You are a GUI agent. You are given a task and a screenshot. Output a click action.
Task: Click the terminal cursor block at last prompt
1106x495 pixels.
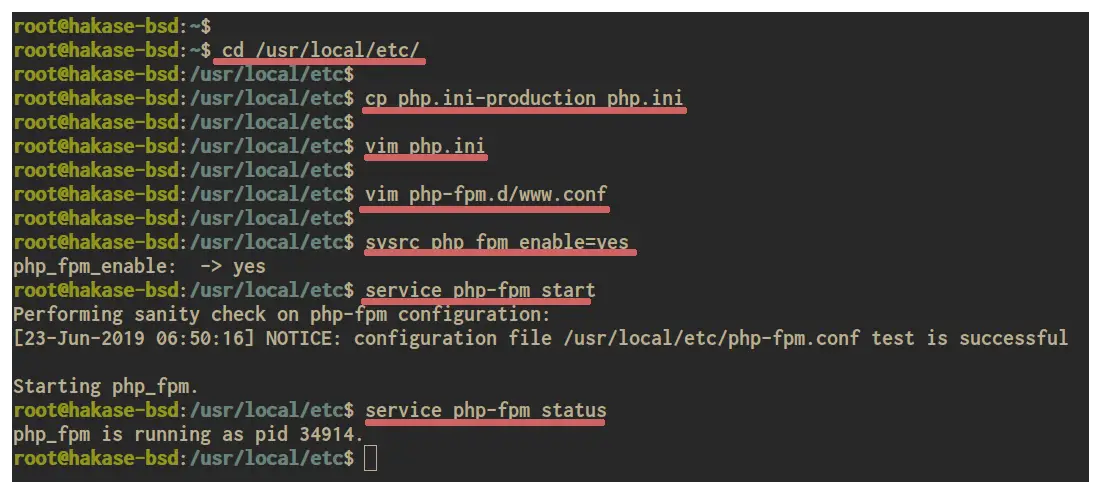tap(370, 458)
